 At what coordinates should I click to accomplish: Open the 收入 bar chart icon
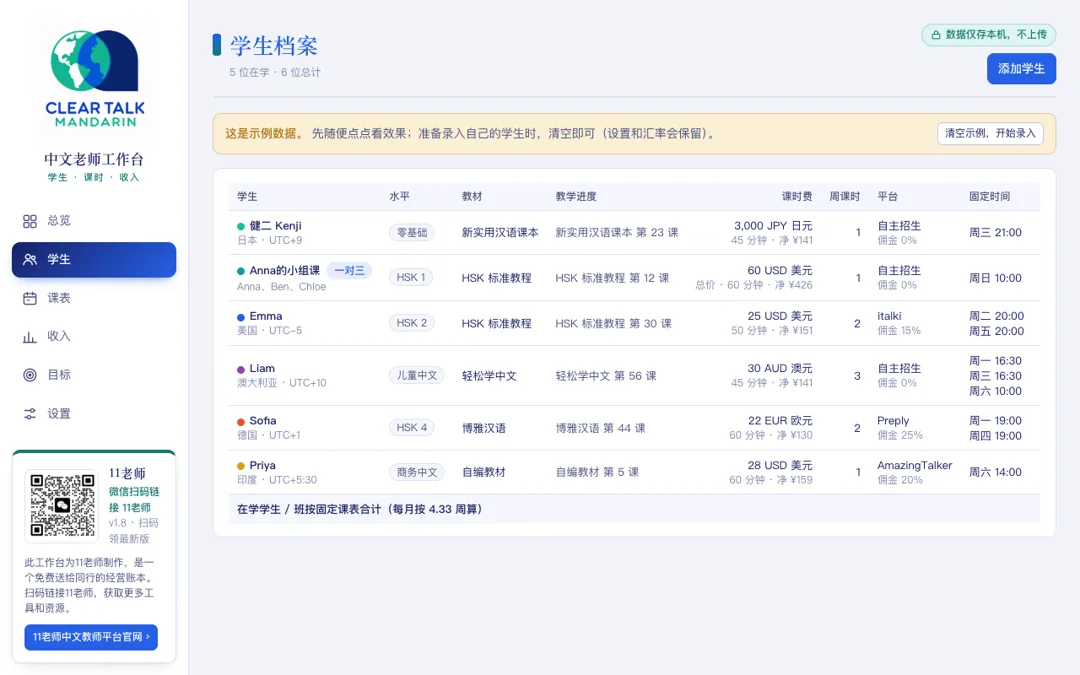30,337
